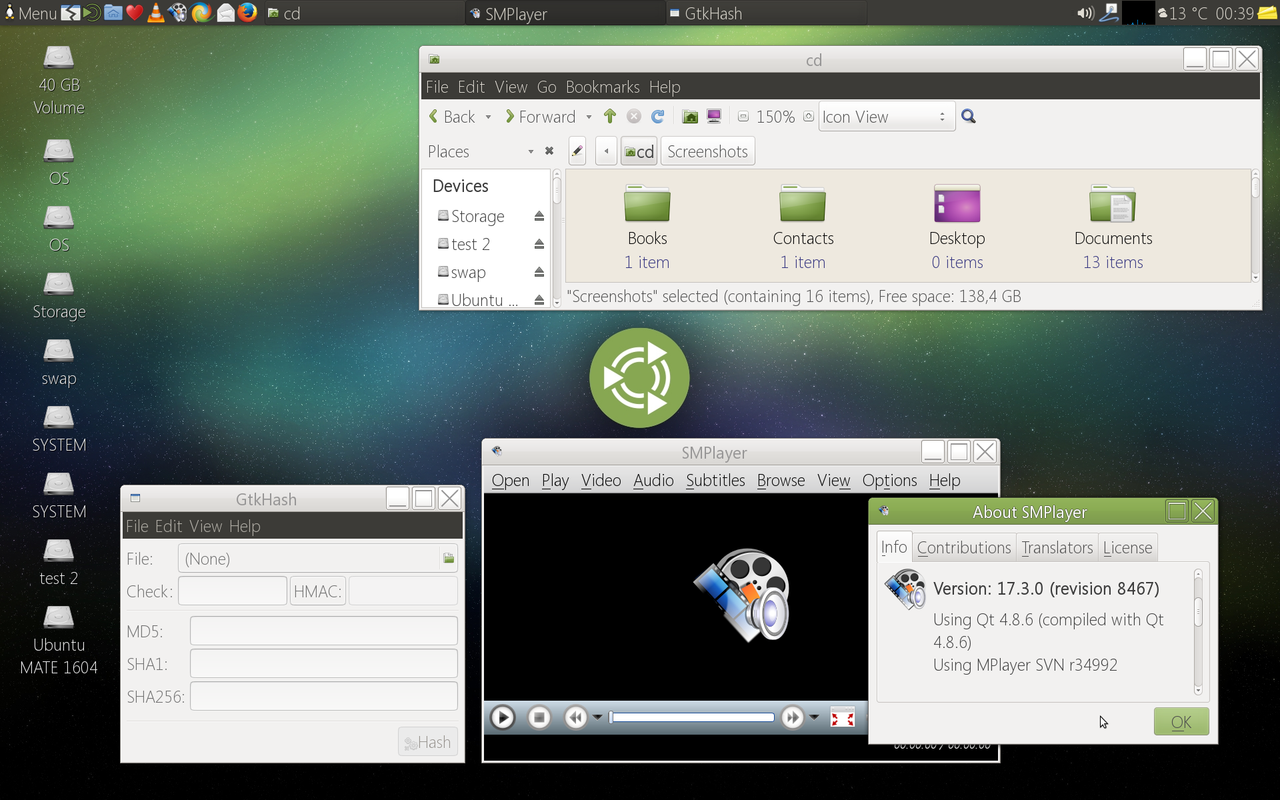Image resolution: width=1280 pixels, height=800 pixels.
Task: Select the Desktop folder in file manager
Action: (957, 227)
